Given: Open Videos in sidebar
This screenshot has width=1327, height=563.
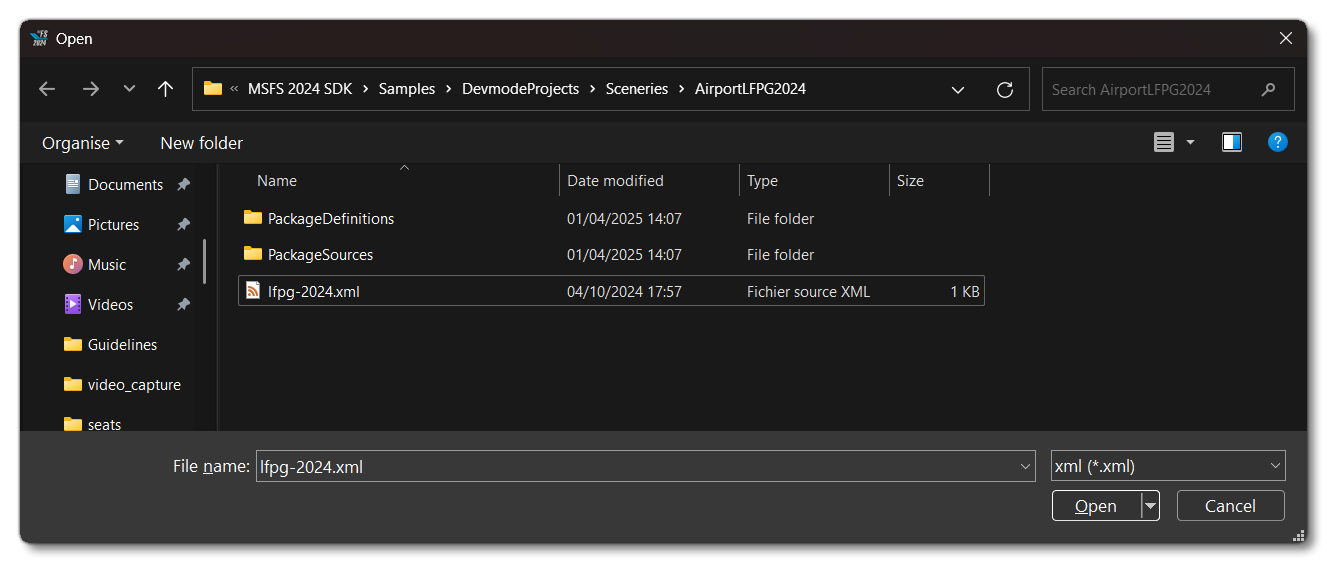Looking at the screenshot, I should 110,304.
